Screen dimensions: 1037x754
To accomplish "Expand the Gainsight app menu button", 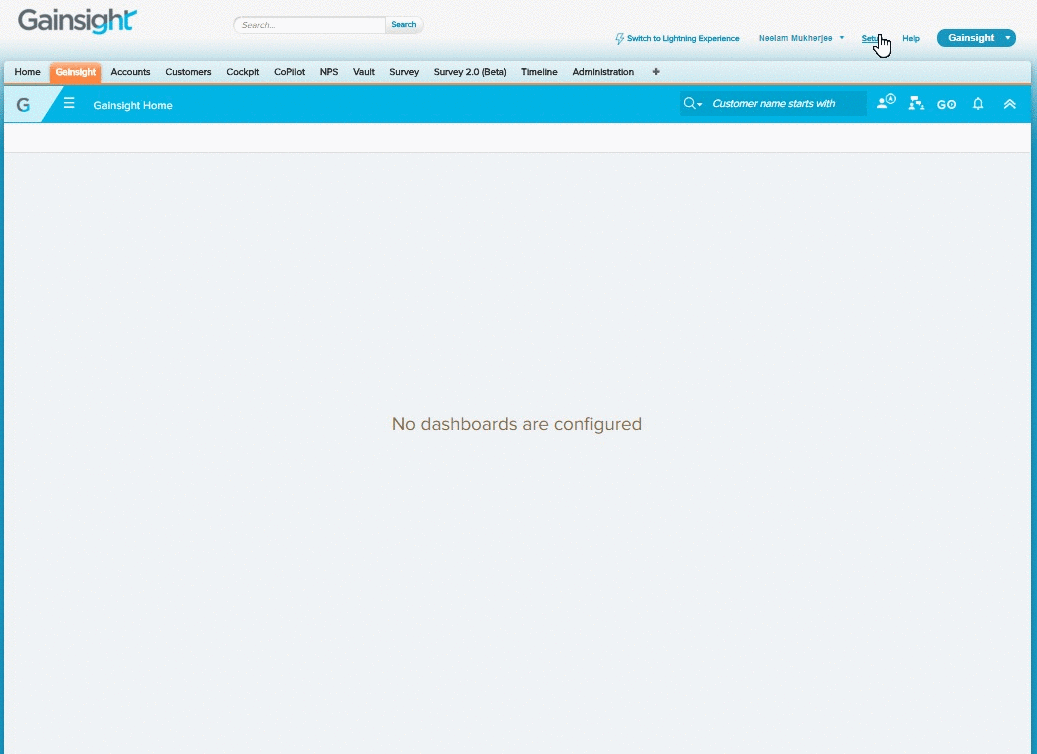I will click(976, 38).
